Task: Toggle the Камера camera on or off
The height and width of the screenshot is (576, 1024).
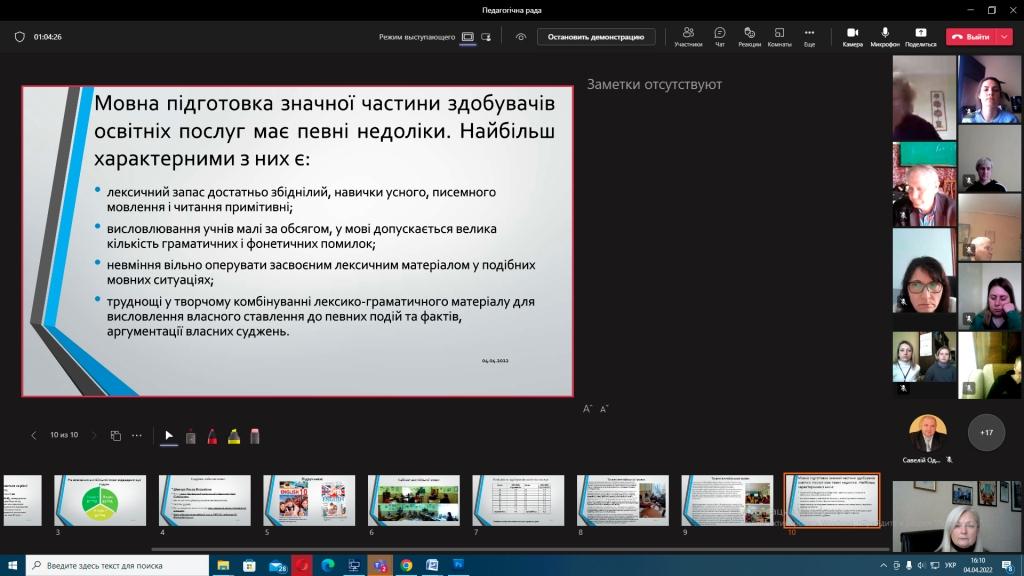Action: click(852, 36)
